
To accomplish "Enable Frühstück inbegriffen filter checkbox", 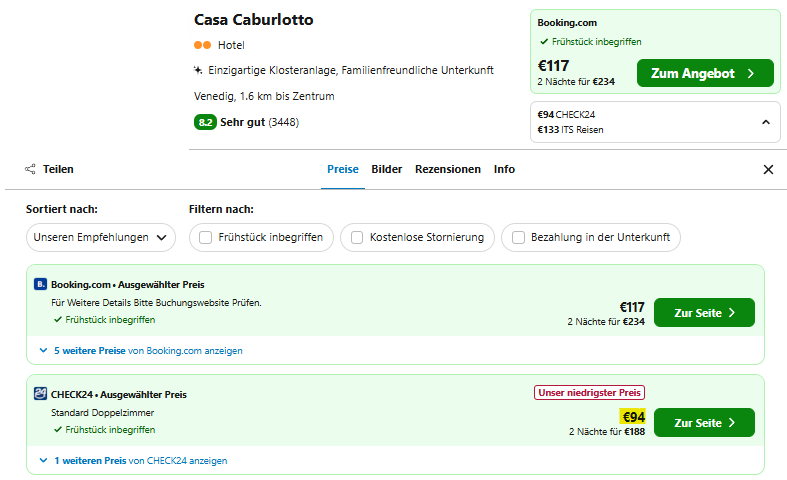I will pyautogui.click(x=205, y=237).
